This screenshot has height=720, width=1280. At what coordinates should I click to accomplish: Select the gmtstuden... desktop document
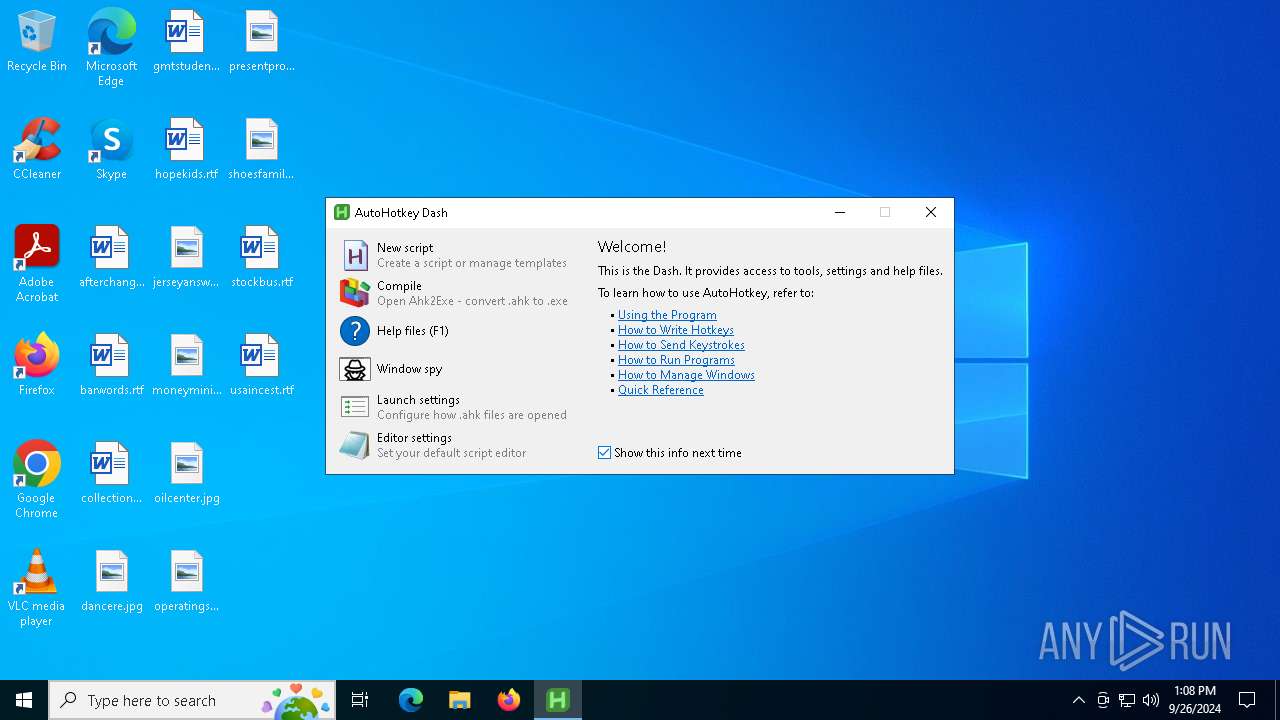coord(186,41)
